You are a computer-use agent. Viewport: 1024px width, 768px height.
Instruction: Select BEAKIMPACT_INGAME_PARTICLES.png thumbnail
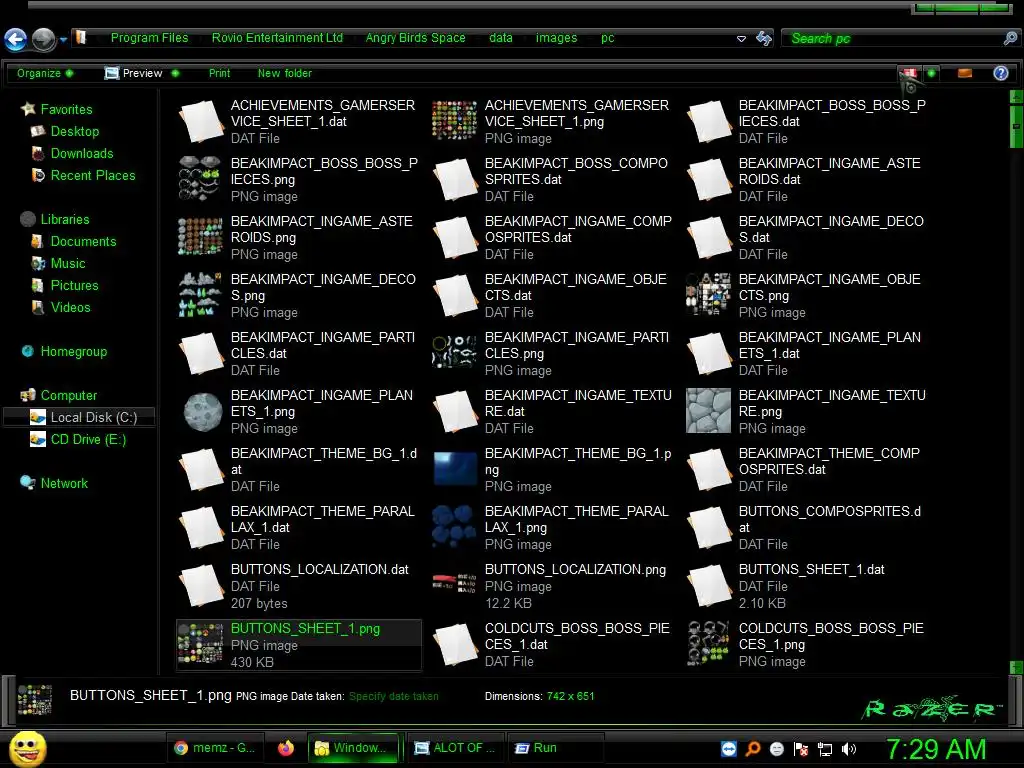click(455, 353)
